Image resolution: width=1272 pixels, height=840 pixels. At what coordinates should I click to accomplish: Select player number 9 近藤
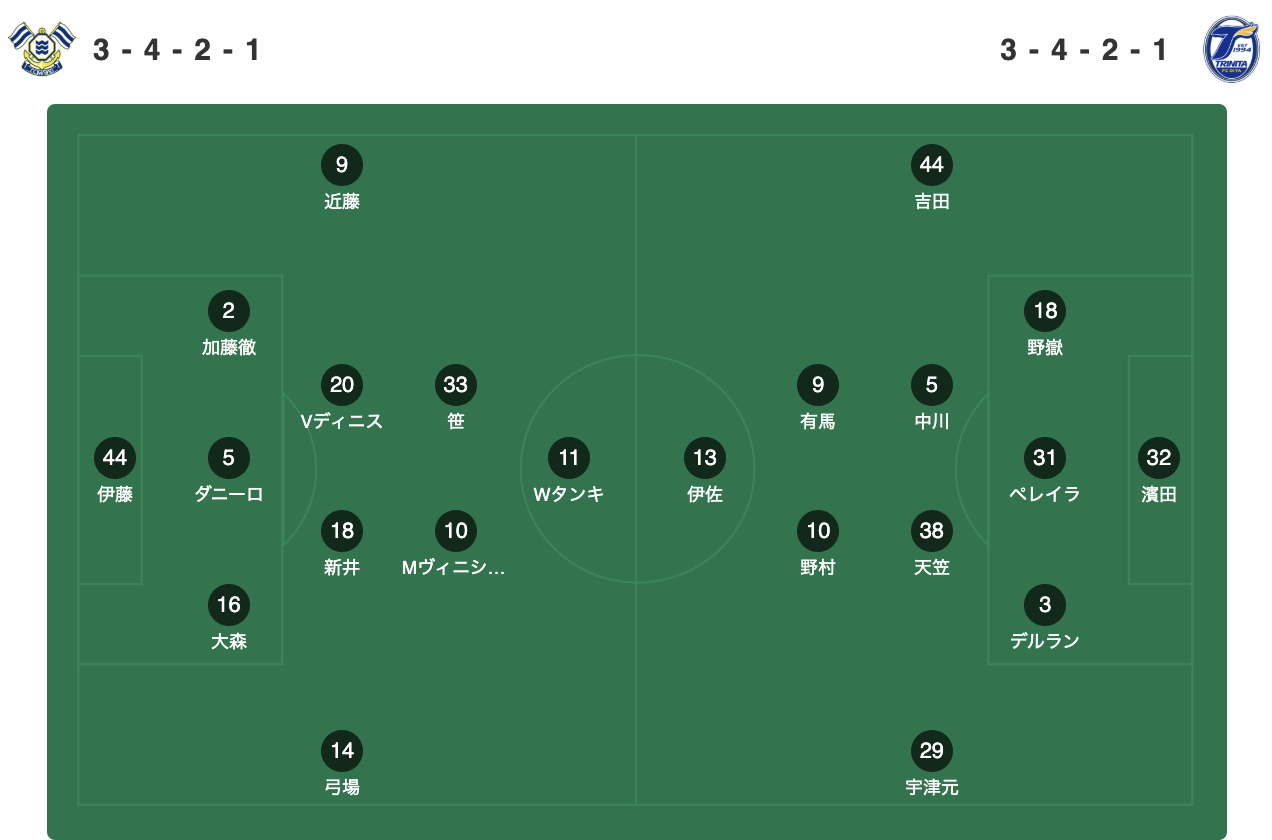point(342,178)
